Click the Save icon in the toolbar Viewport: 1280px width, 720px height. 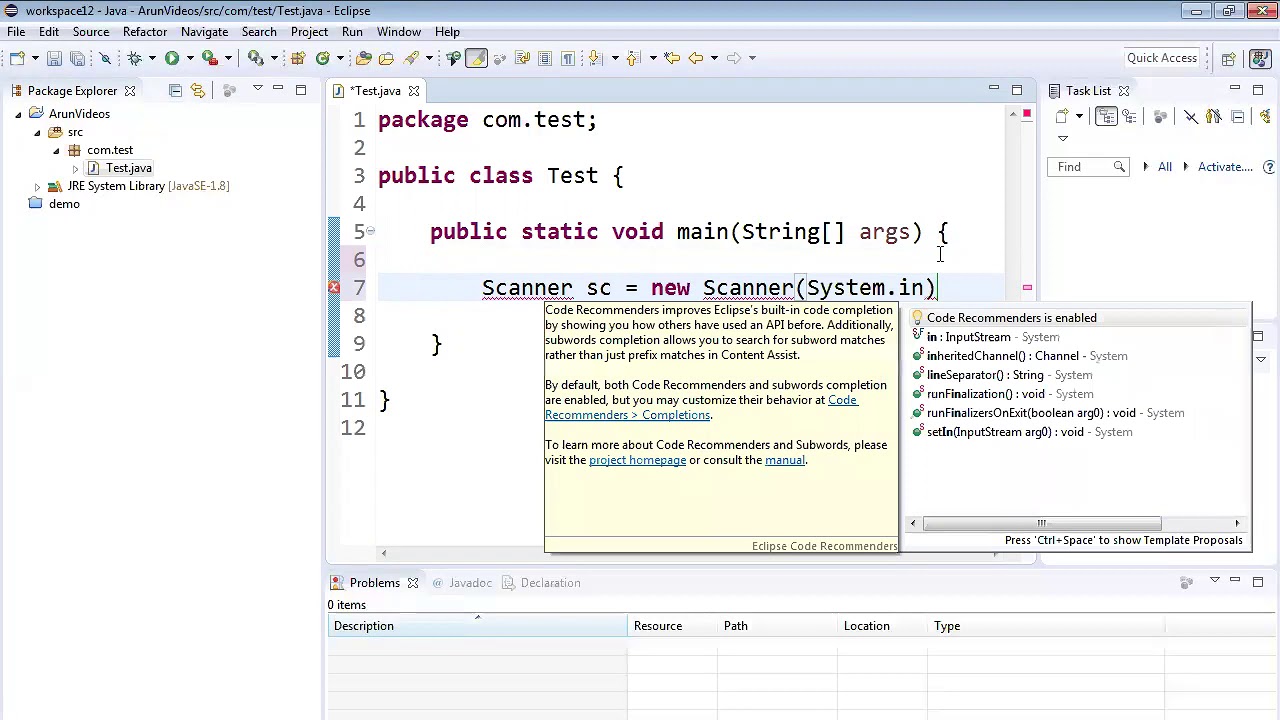(x=54, y=58)
